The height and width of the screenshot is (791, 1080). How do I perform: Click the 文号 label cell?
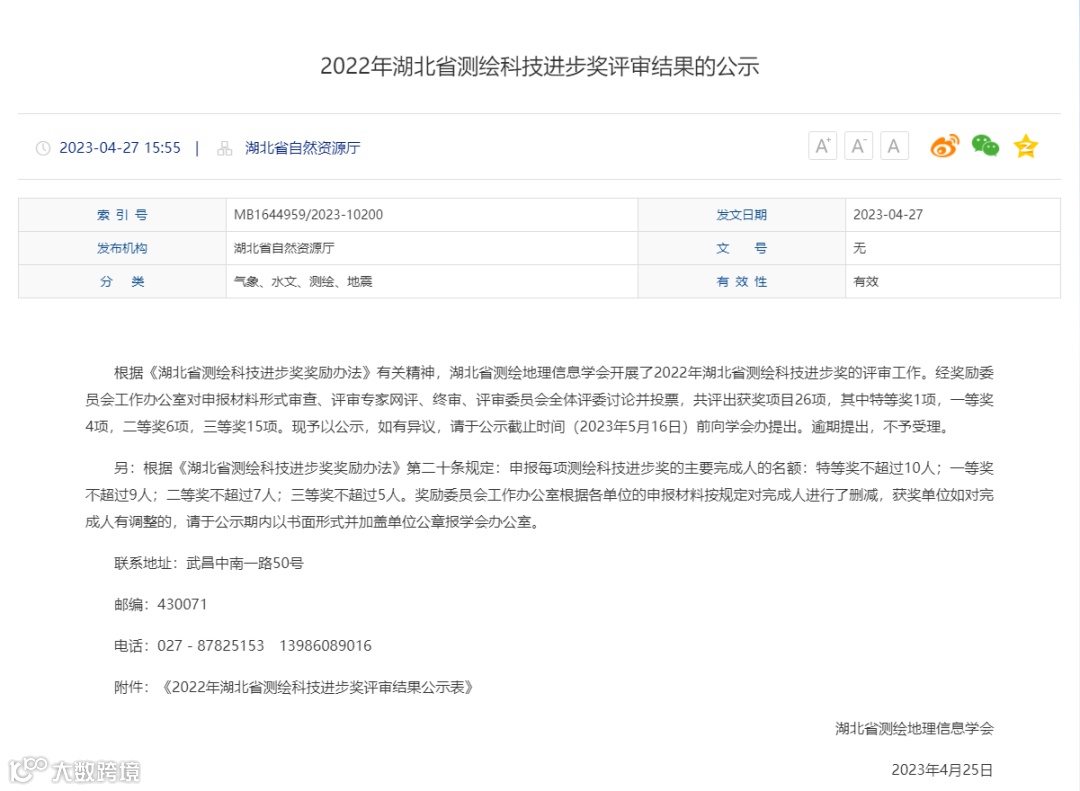coord(742,248)
